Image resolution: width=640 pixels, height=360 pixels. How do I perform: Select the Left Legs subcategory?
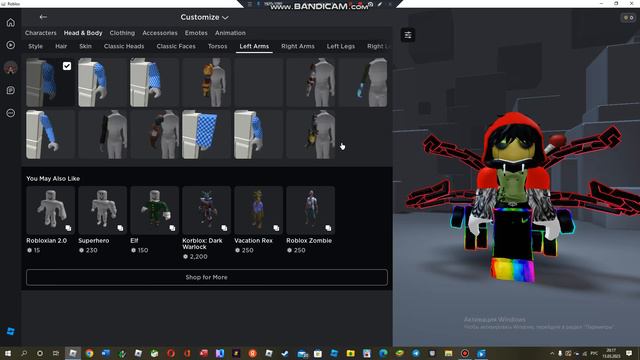coord(340,46)
